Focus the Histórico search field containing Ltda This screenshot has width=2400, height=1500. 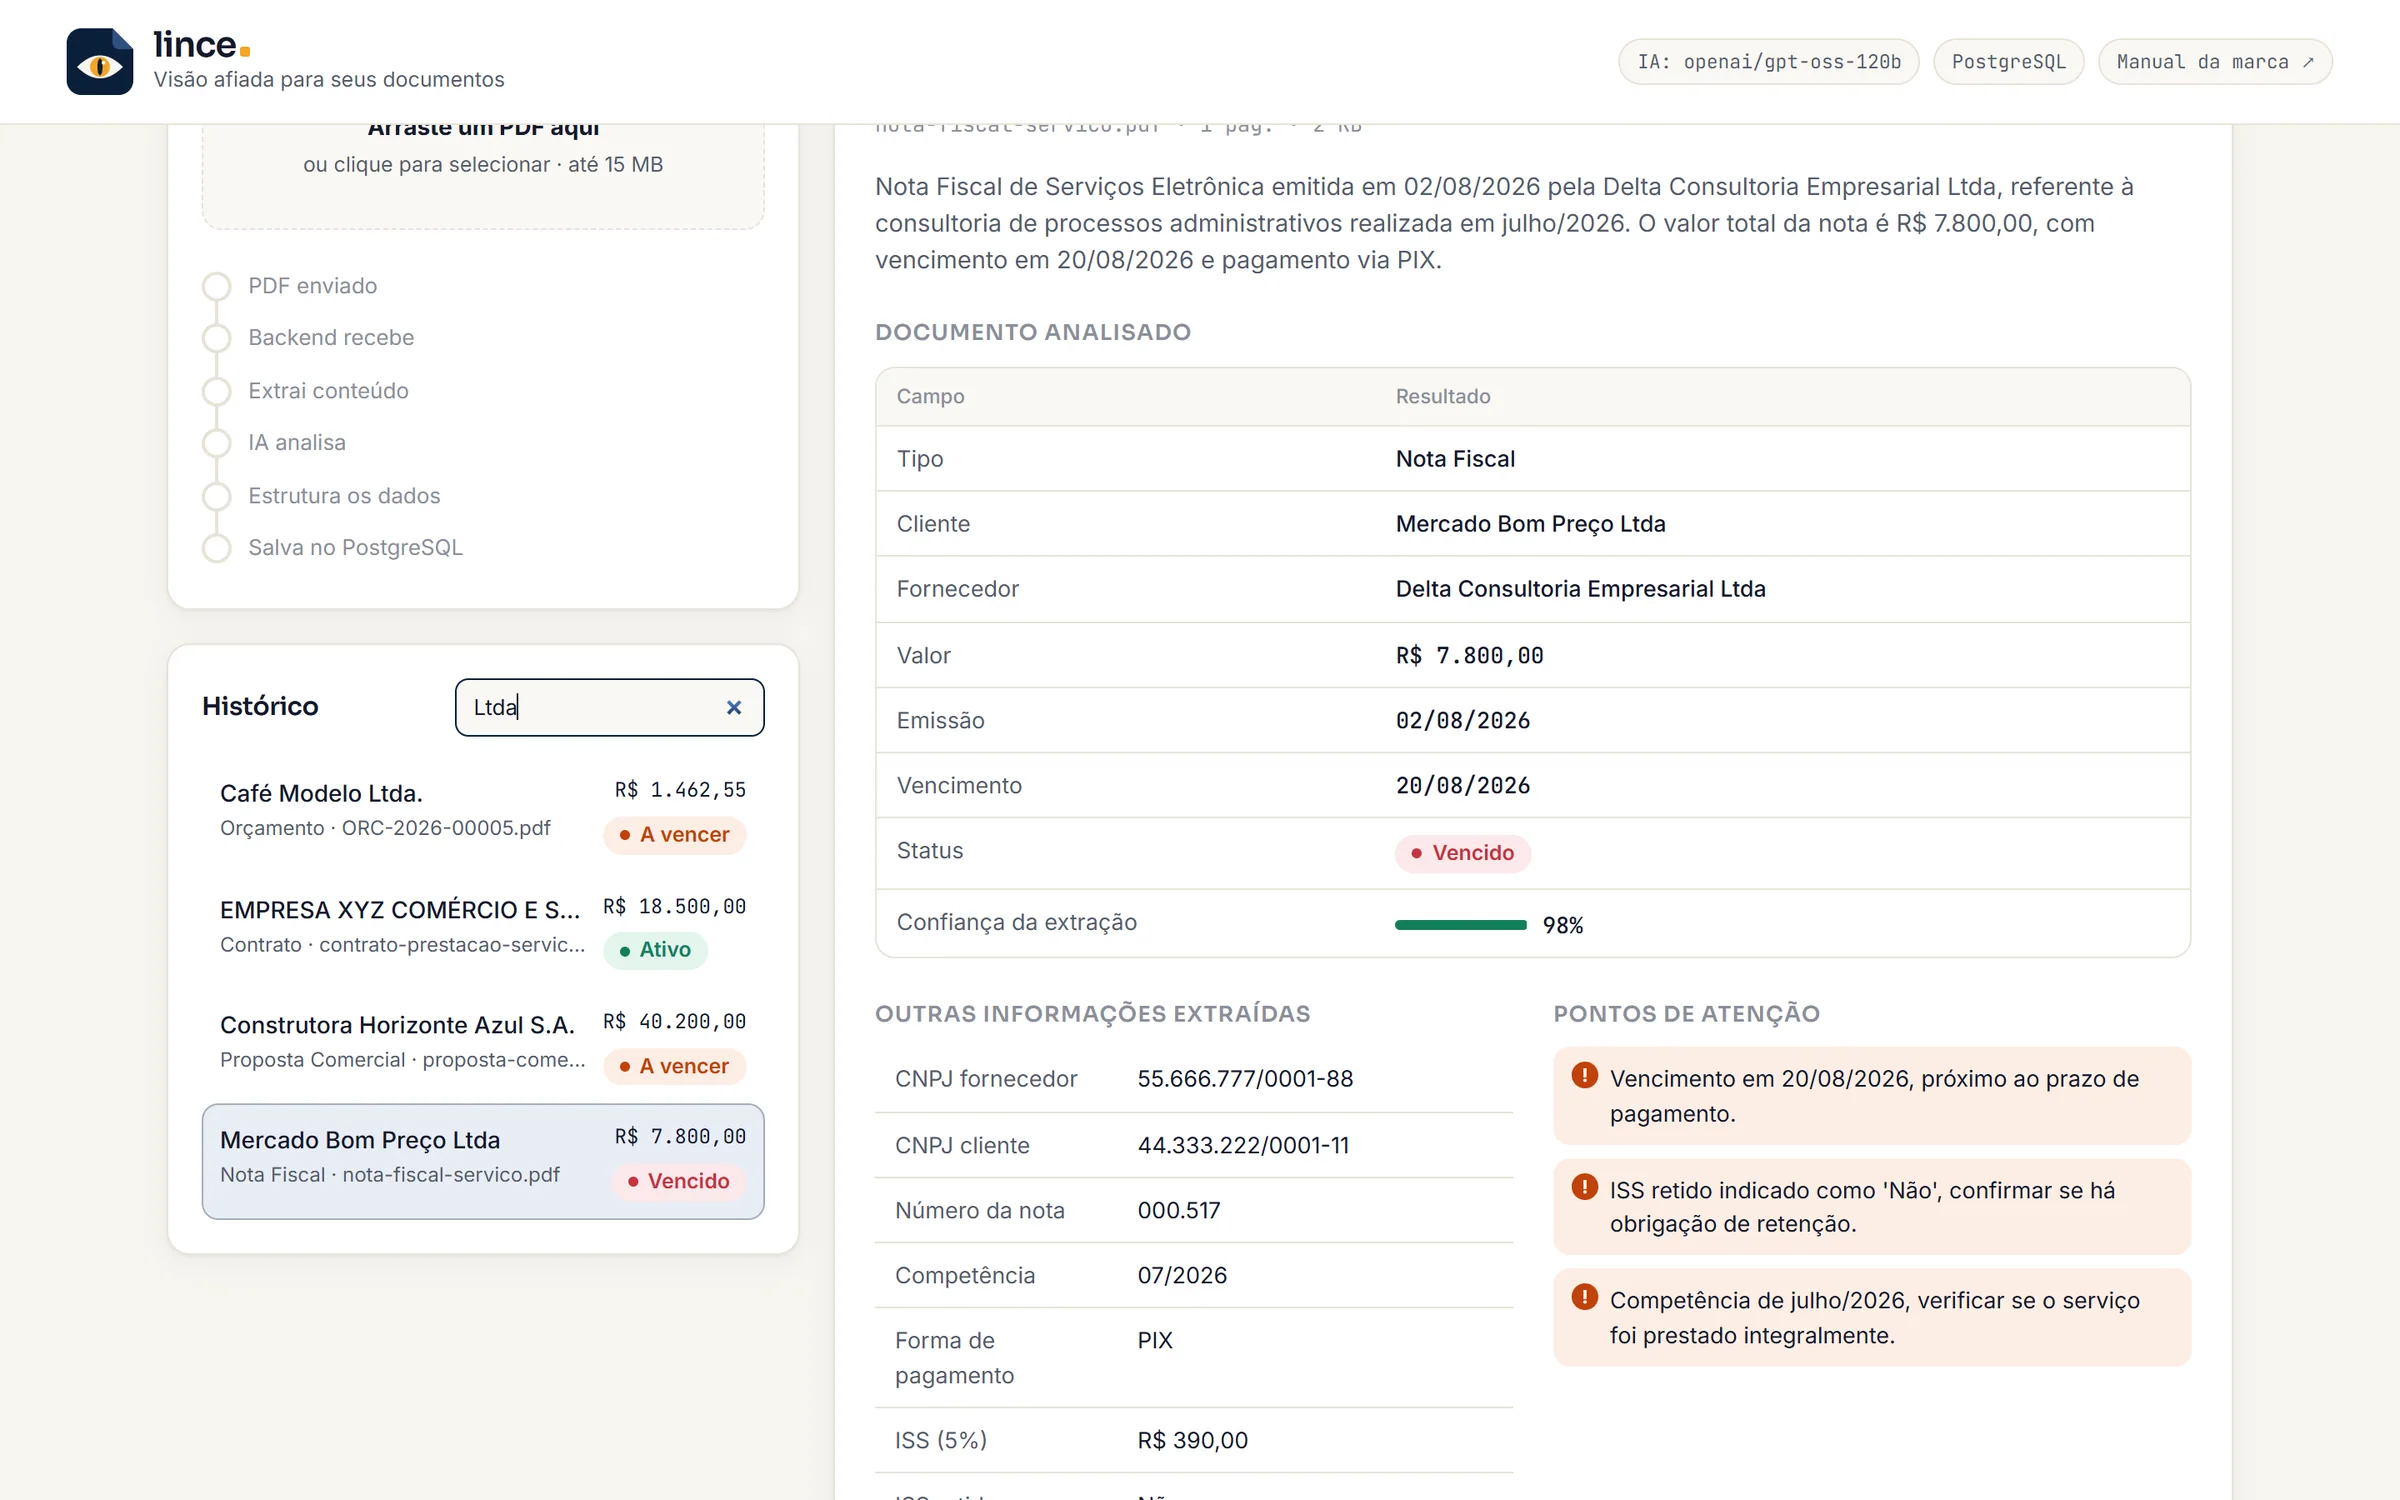coord(609,708)
